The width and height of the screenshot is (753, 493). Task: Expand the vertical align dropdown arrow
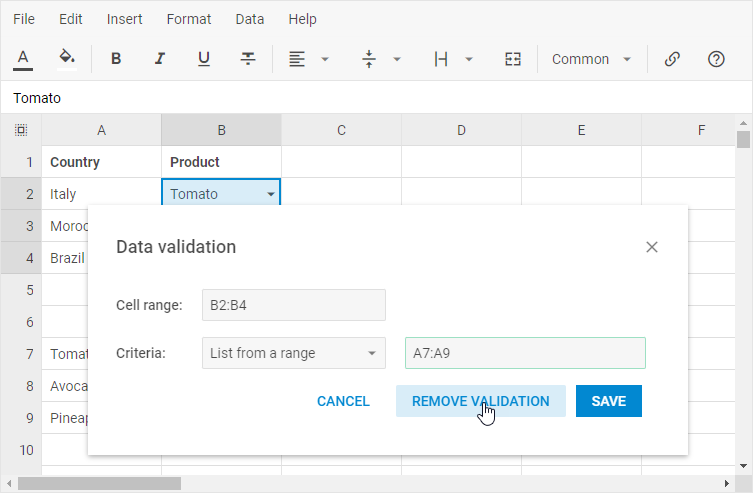coord(397,60)
